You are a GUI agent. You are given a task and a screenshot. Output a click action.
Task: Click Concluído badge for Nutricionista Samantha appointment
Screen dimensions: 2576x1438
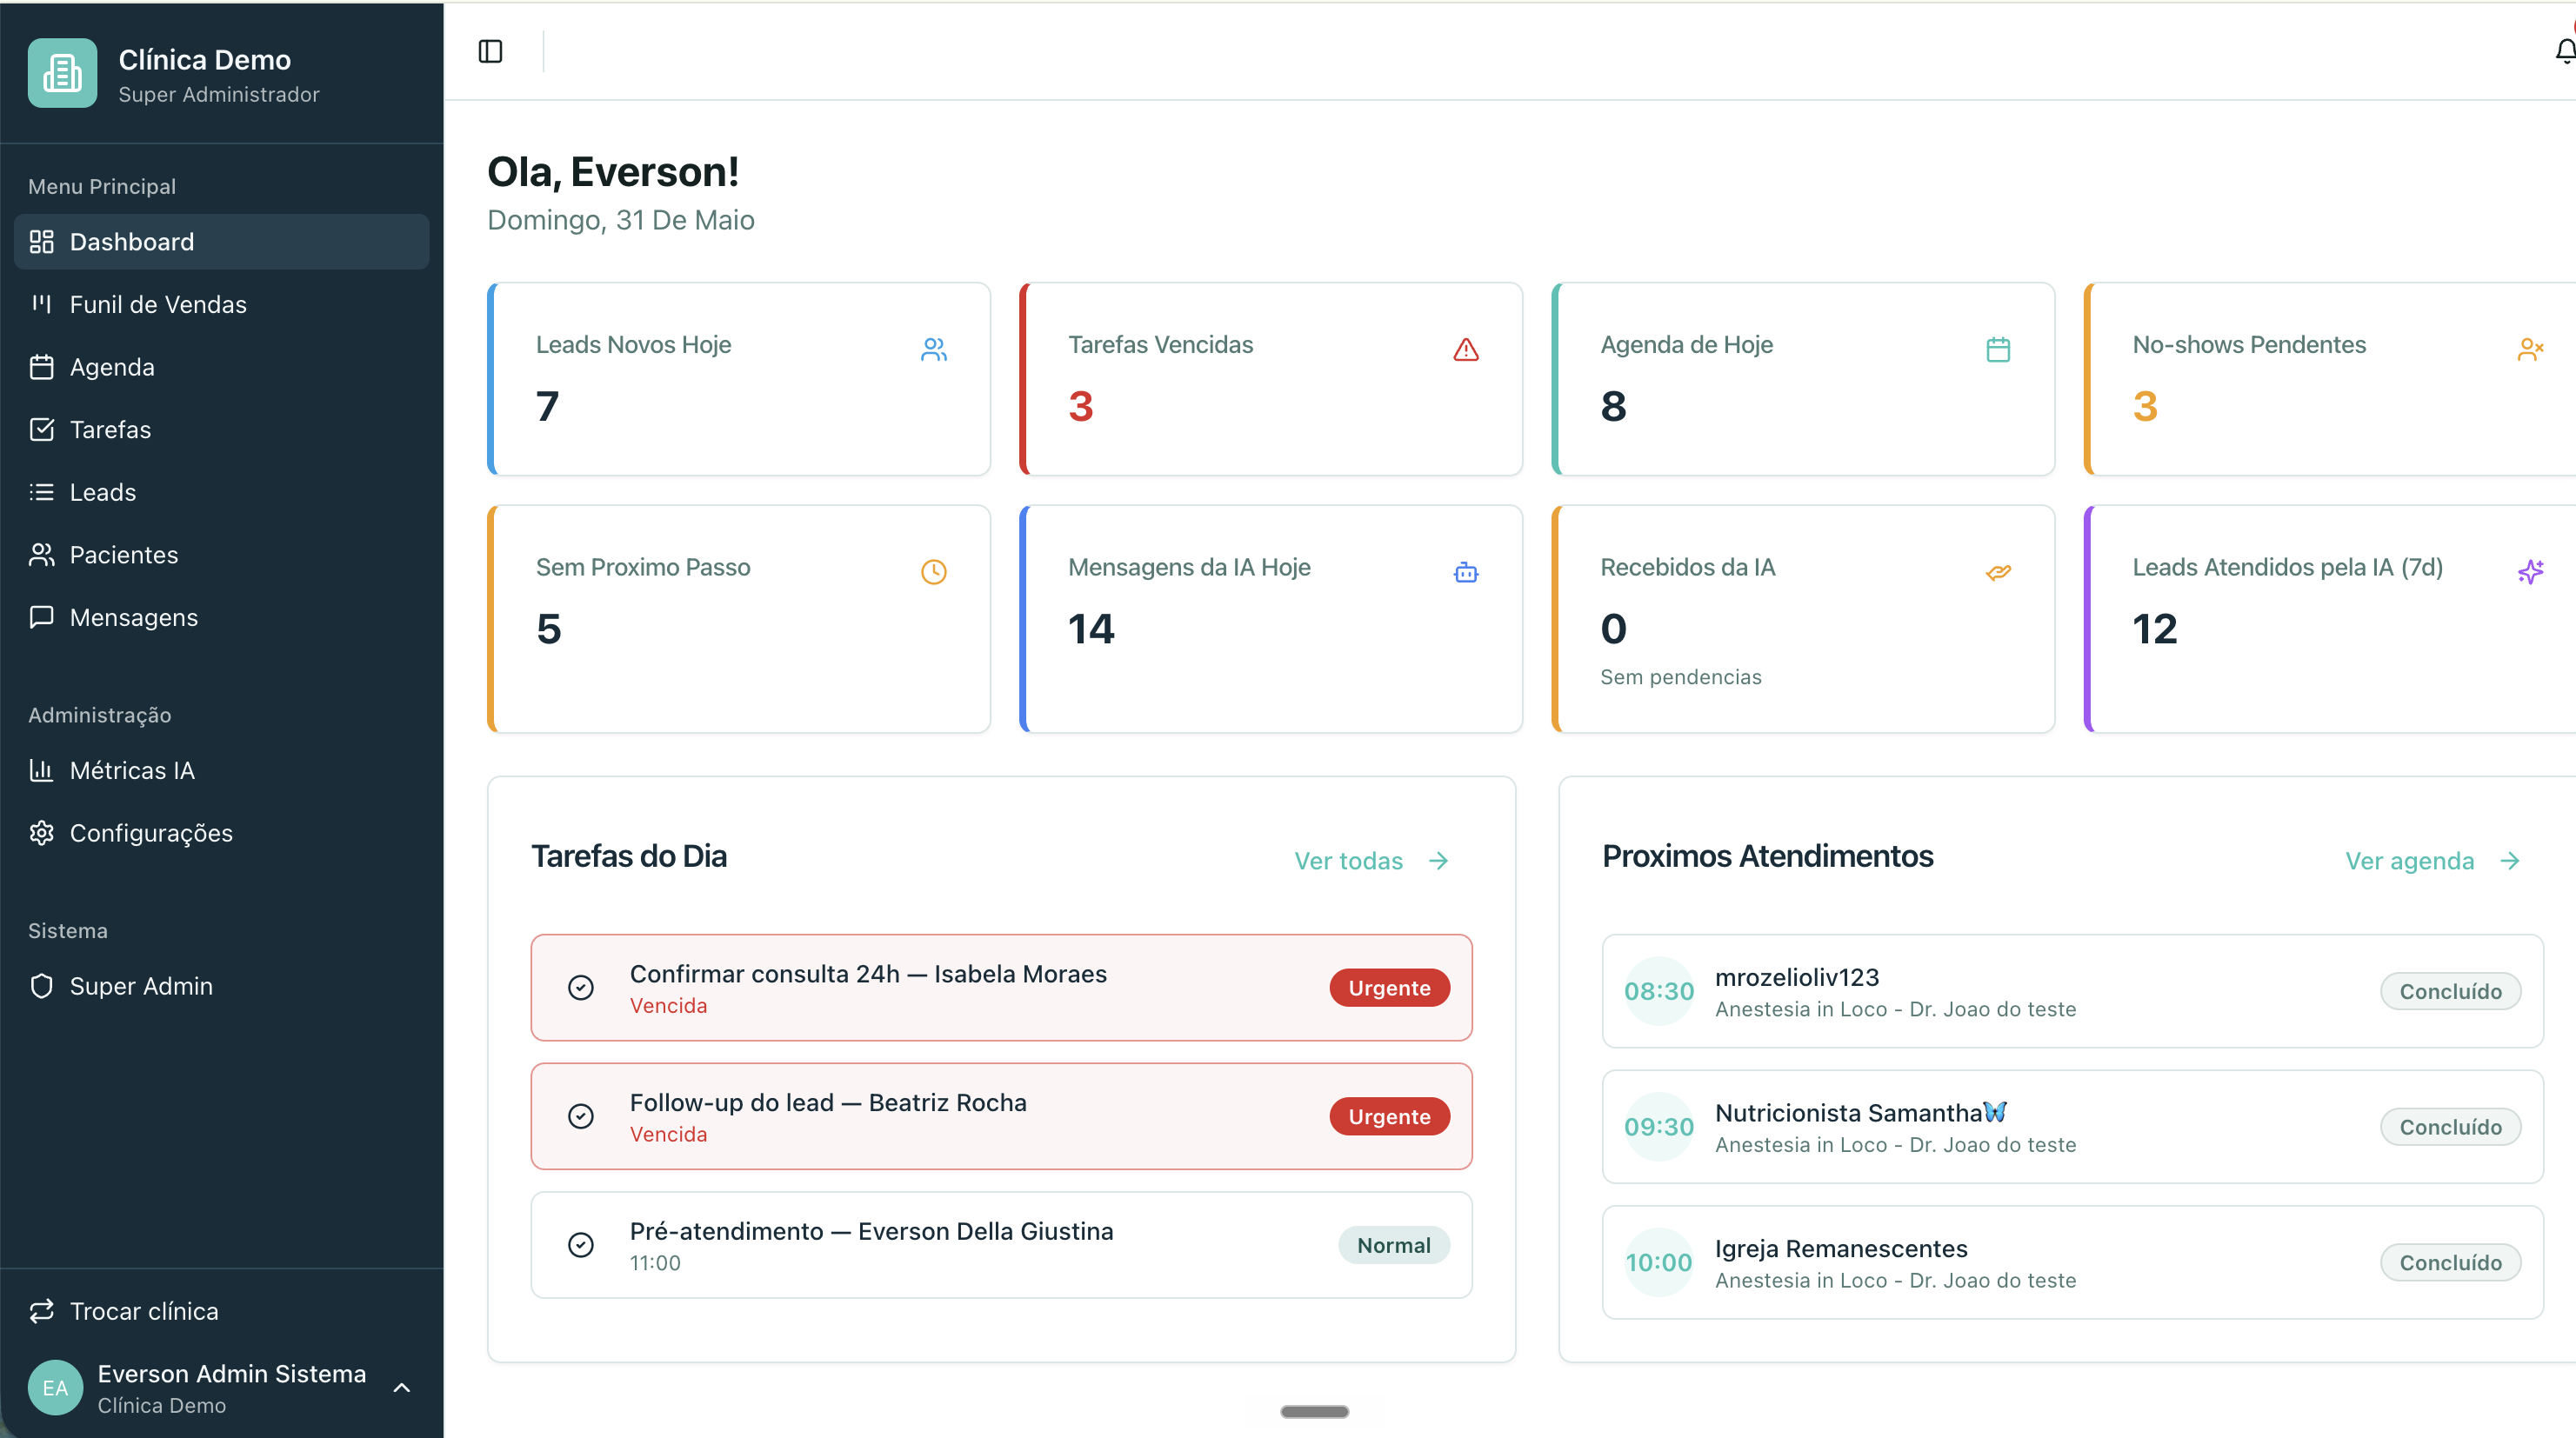tap(2450, 1127)
